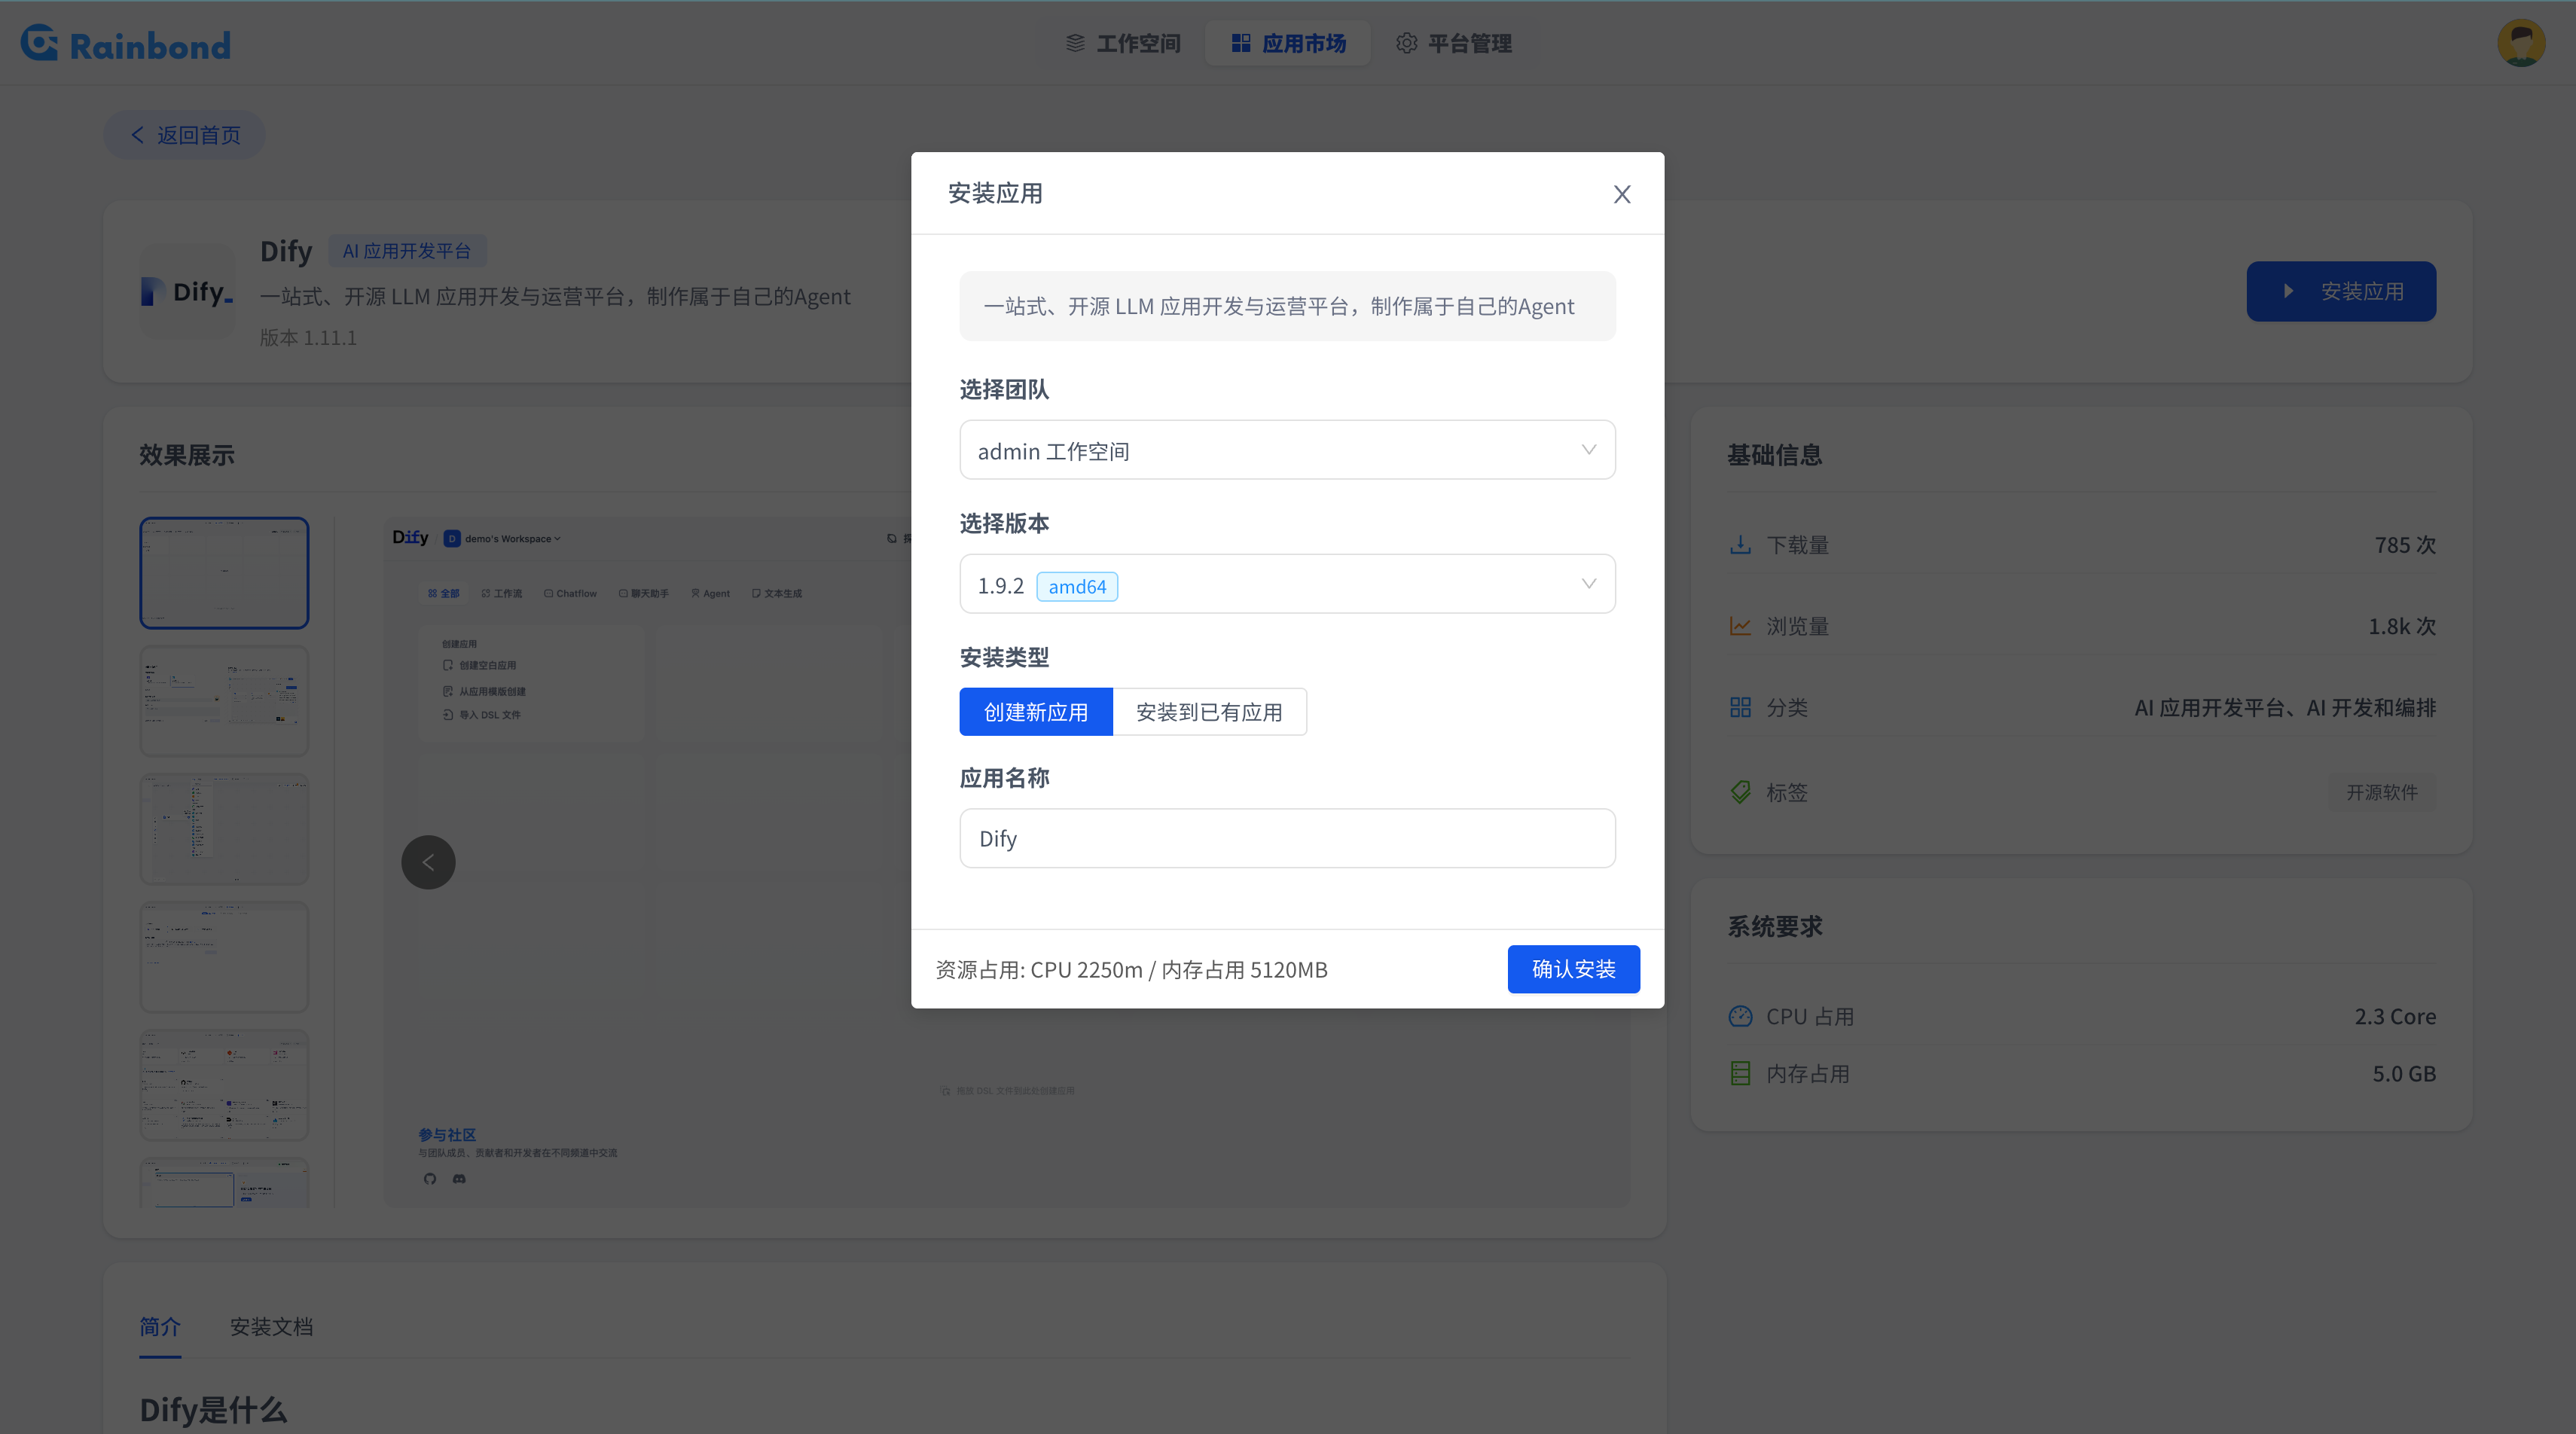Image resolution: width=2576 pixels, height=1434 pixels.
Task: Click the 浏览量 chart icon
Action: pos(1740,626)
